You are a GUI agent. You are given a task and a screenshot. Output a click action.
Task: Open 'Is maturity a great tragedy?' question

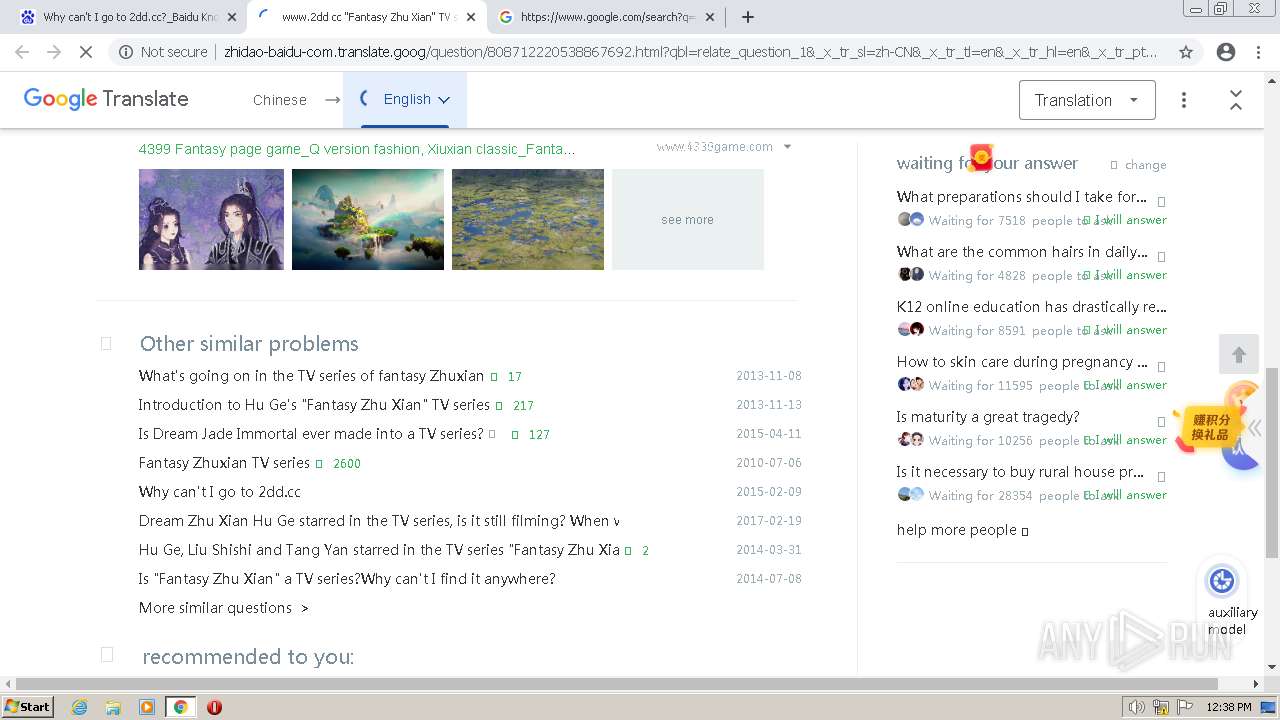(988, 417)
